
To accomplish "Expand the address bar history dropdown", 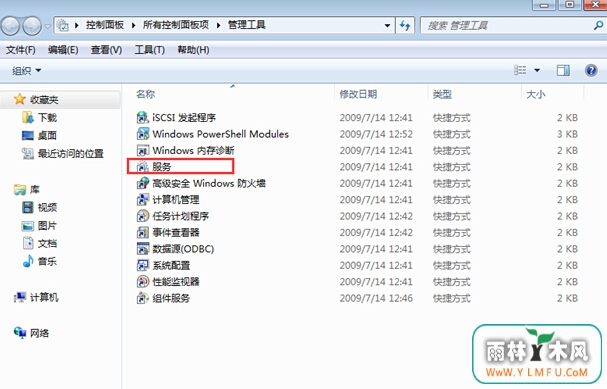I will [387, 26].
